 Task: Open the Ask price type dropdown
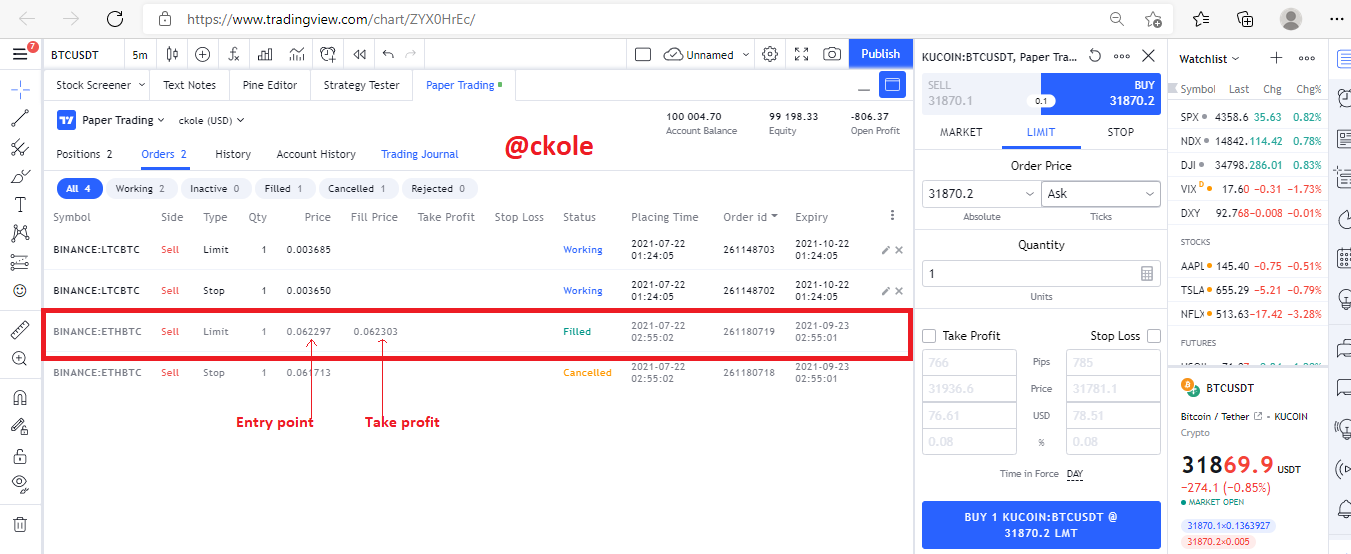pos(1101,194)
